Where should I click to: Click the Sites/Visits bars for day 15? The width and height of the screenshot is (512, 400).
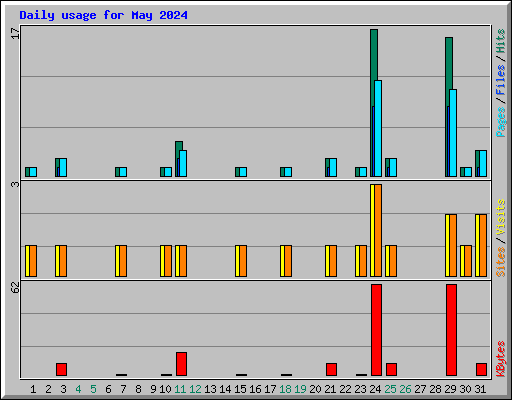[241, 261]
